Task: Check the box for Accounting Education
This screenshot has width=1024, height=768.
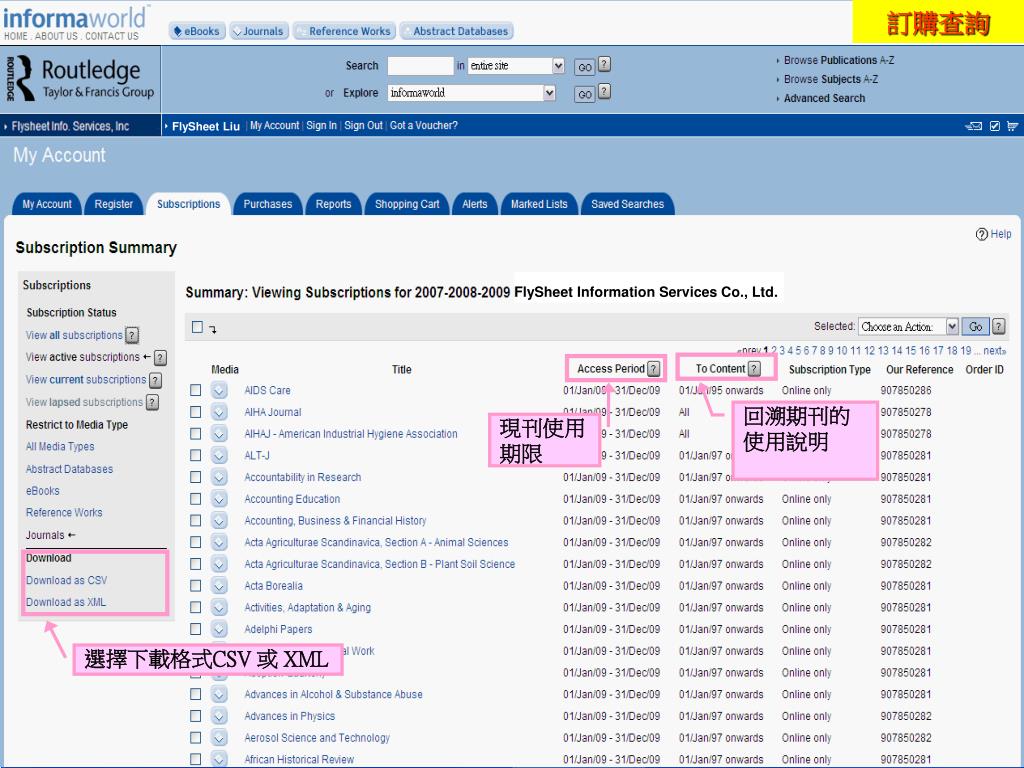Action: pos(195,499)
